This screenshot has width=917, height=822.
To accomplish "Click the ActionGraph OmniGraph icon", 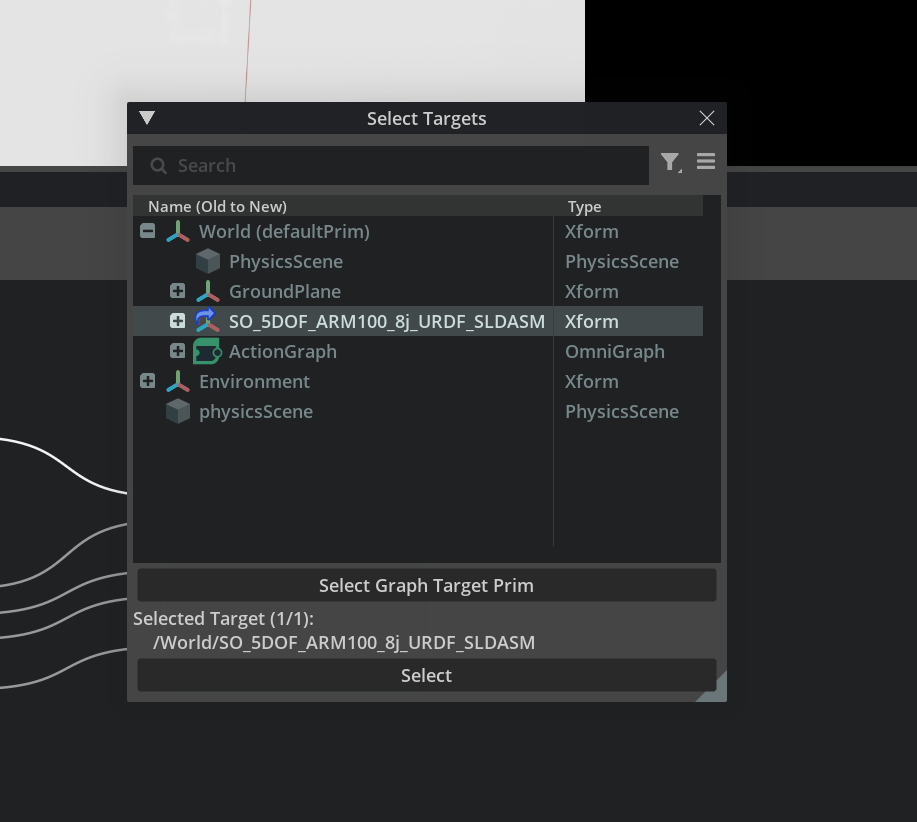I will tap(207, 351).
